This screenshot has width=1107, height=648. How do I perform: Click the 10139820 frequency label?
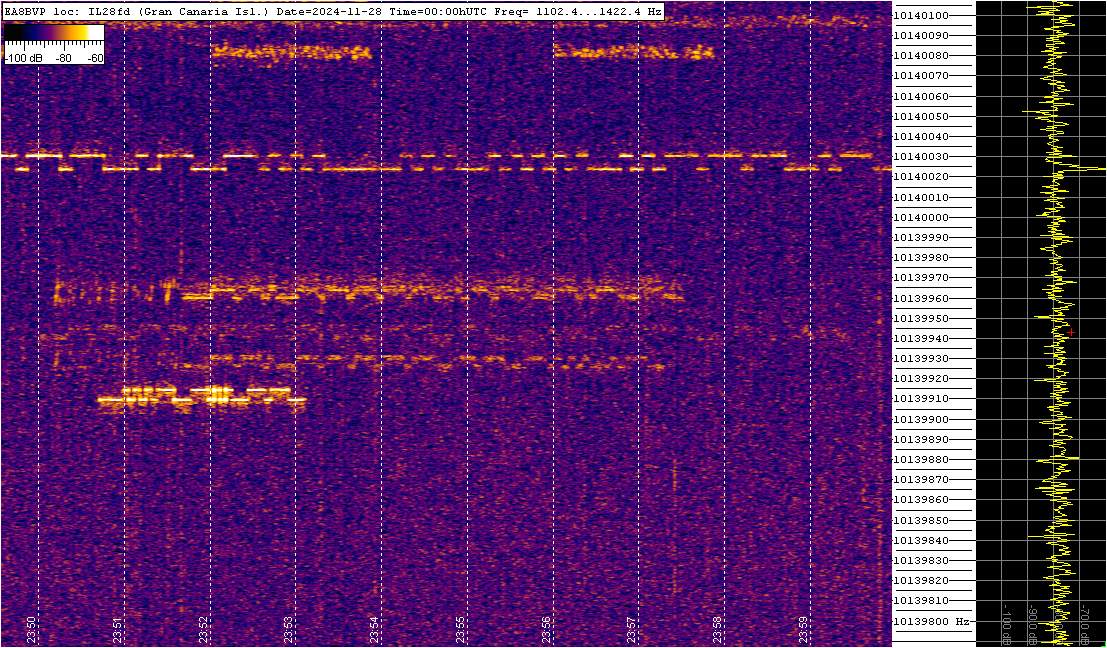921,580
